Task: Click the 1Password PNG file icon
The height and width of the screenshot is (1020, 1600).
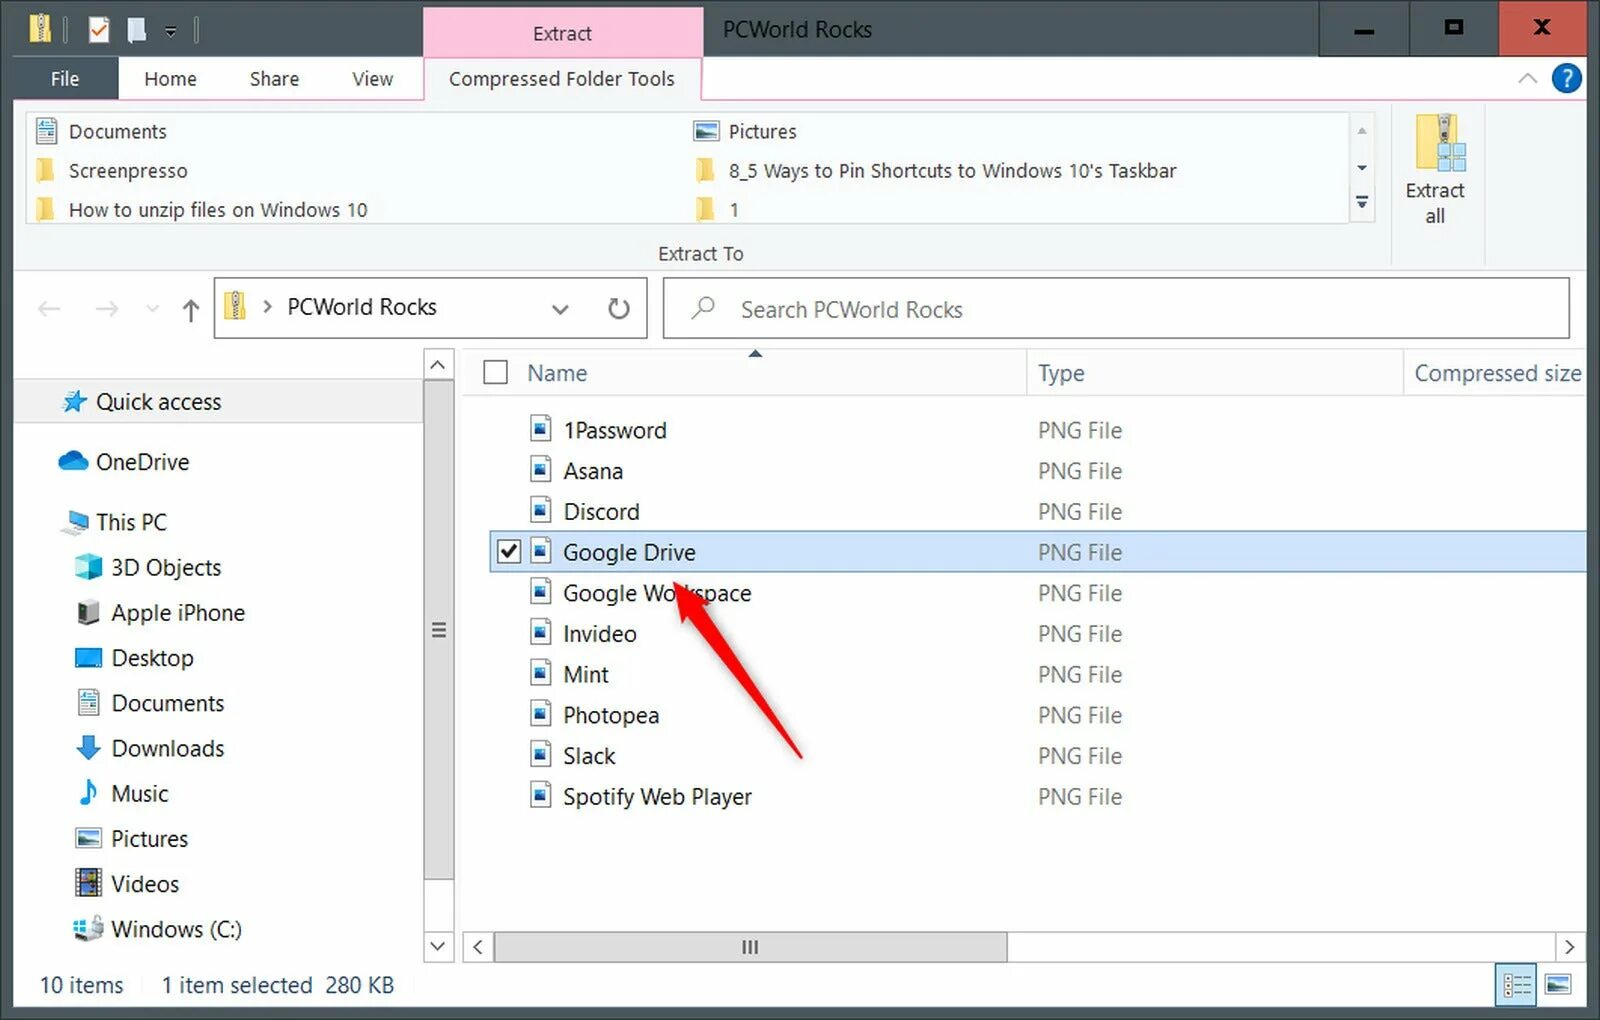Action: click(x=540, y=429)
